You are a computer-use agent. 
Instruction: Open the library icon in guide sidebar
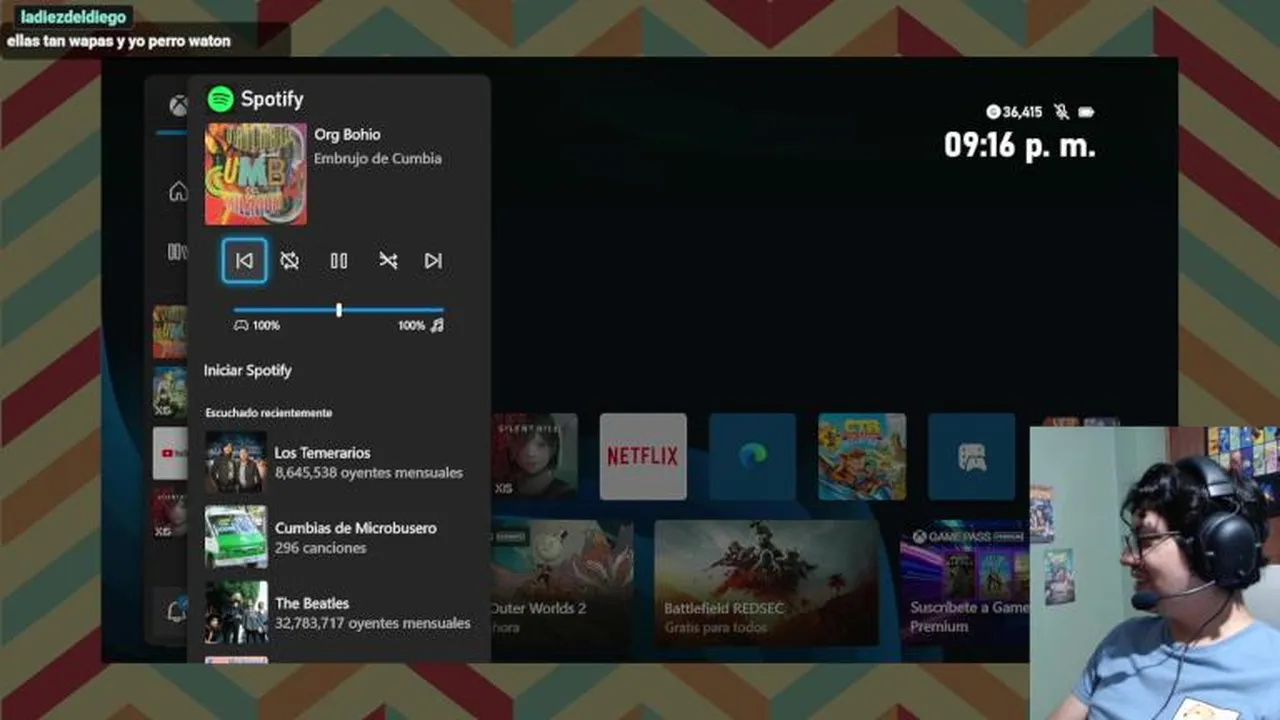point(177,251)
